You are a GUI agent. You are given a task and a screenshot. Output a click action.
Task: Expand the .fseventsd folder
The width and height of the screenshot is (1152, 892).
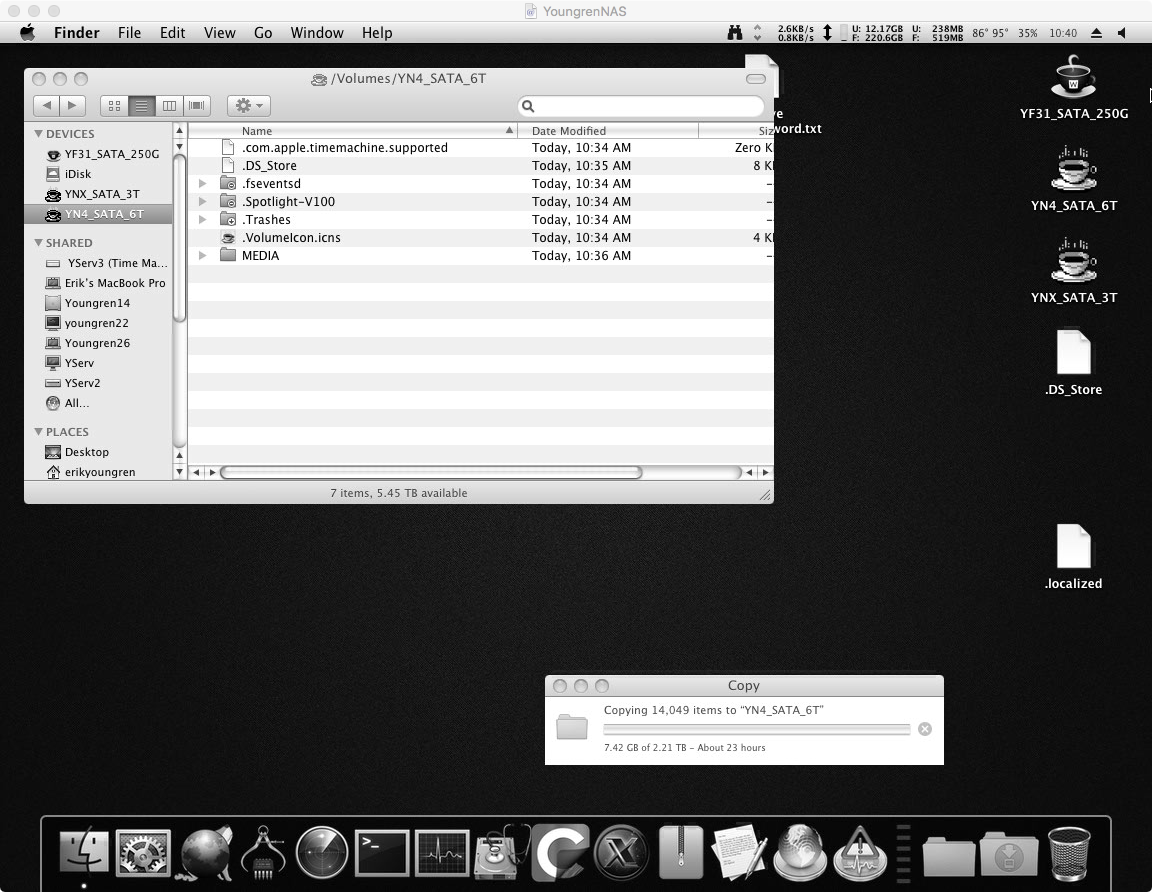coord(203,183)
